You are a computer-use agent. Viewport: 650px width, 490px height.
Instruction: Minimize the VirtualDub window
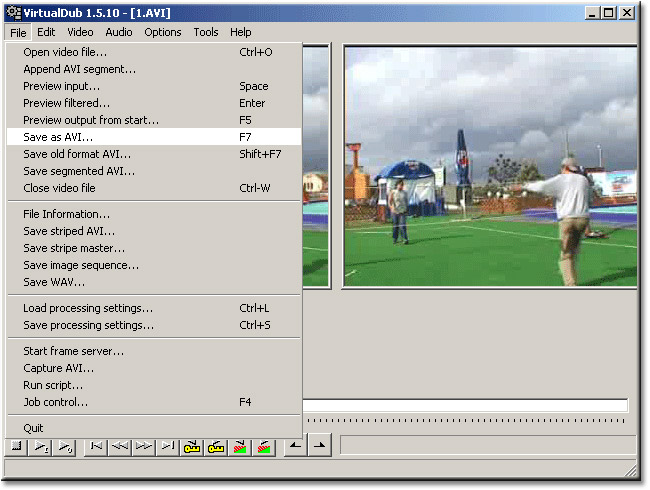[x=592, y=13]
